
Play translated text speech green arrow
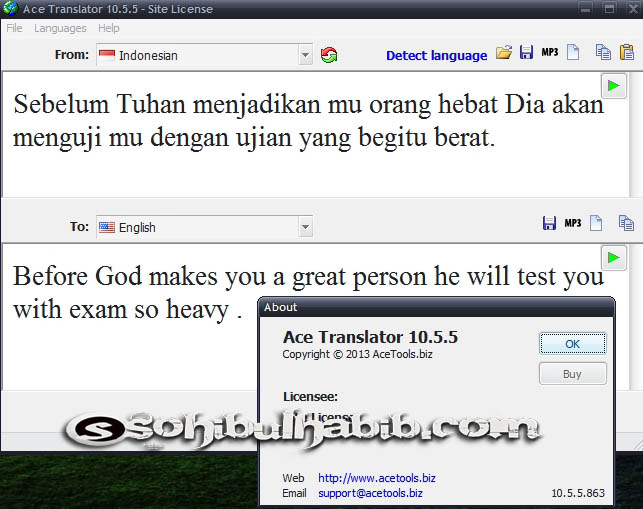click(x=613, y=258)
